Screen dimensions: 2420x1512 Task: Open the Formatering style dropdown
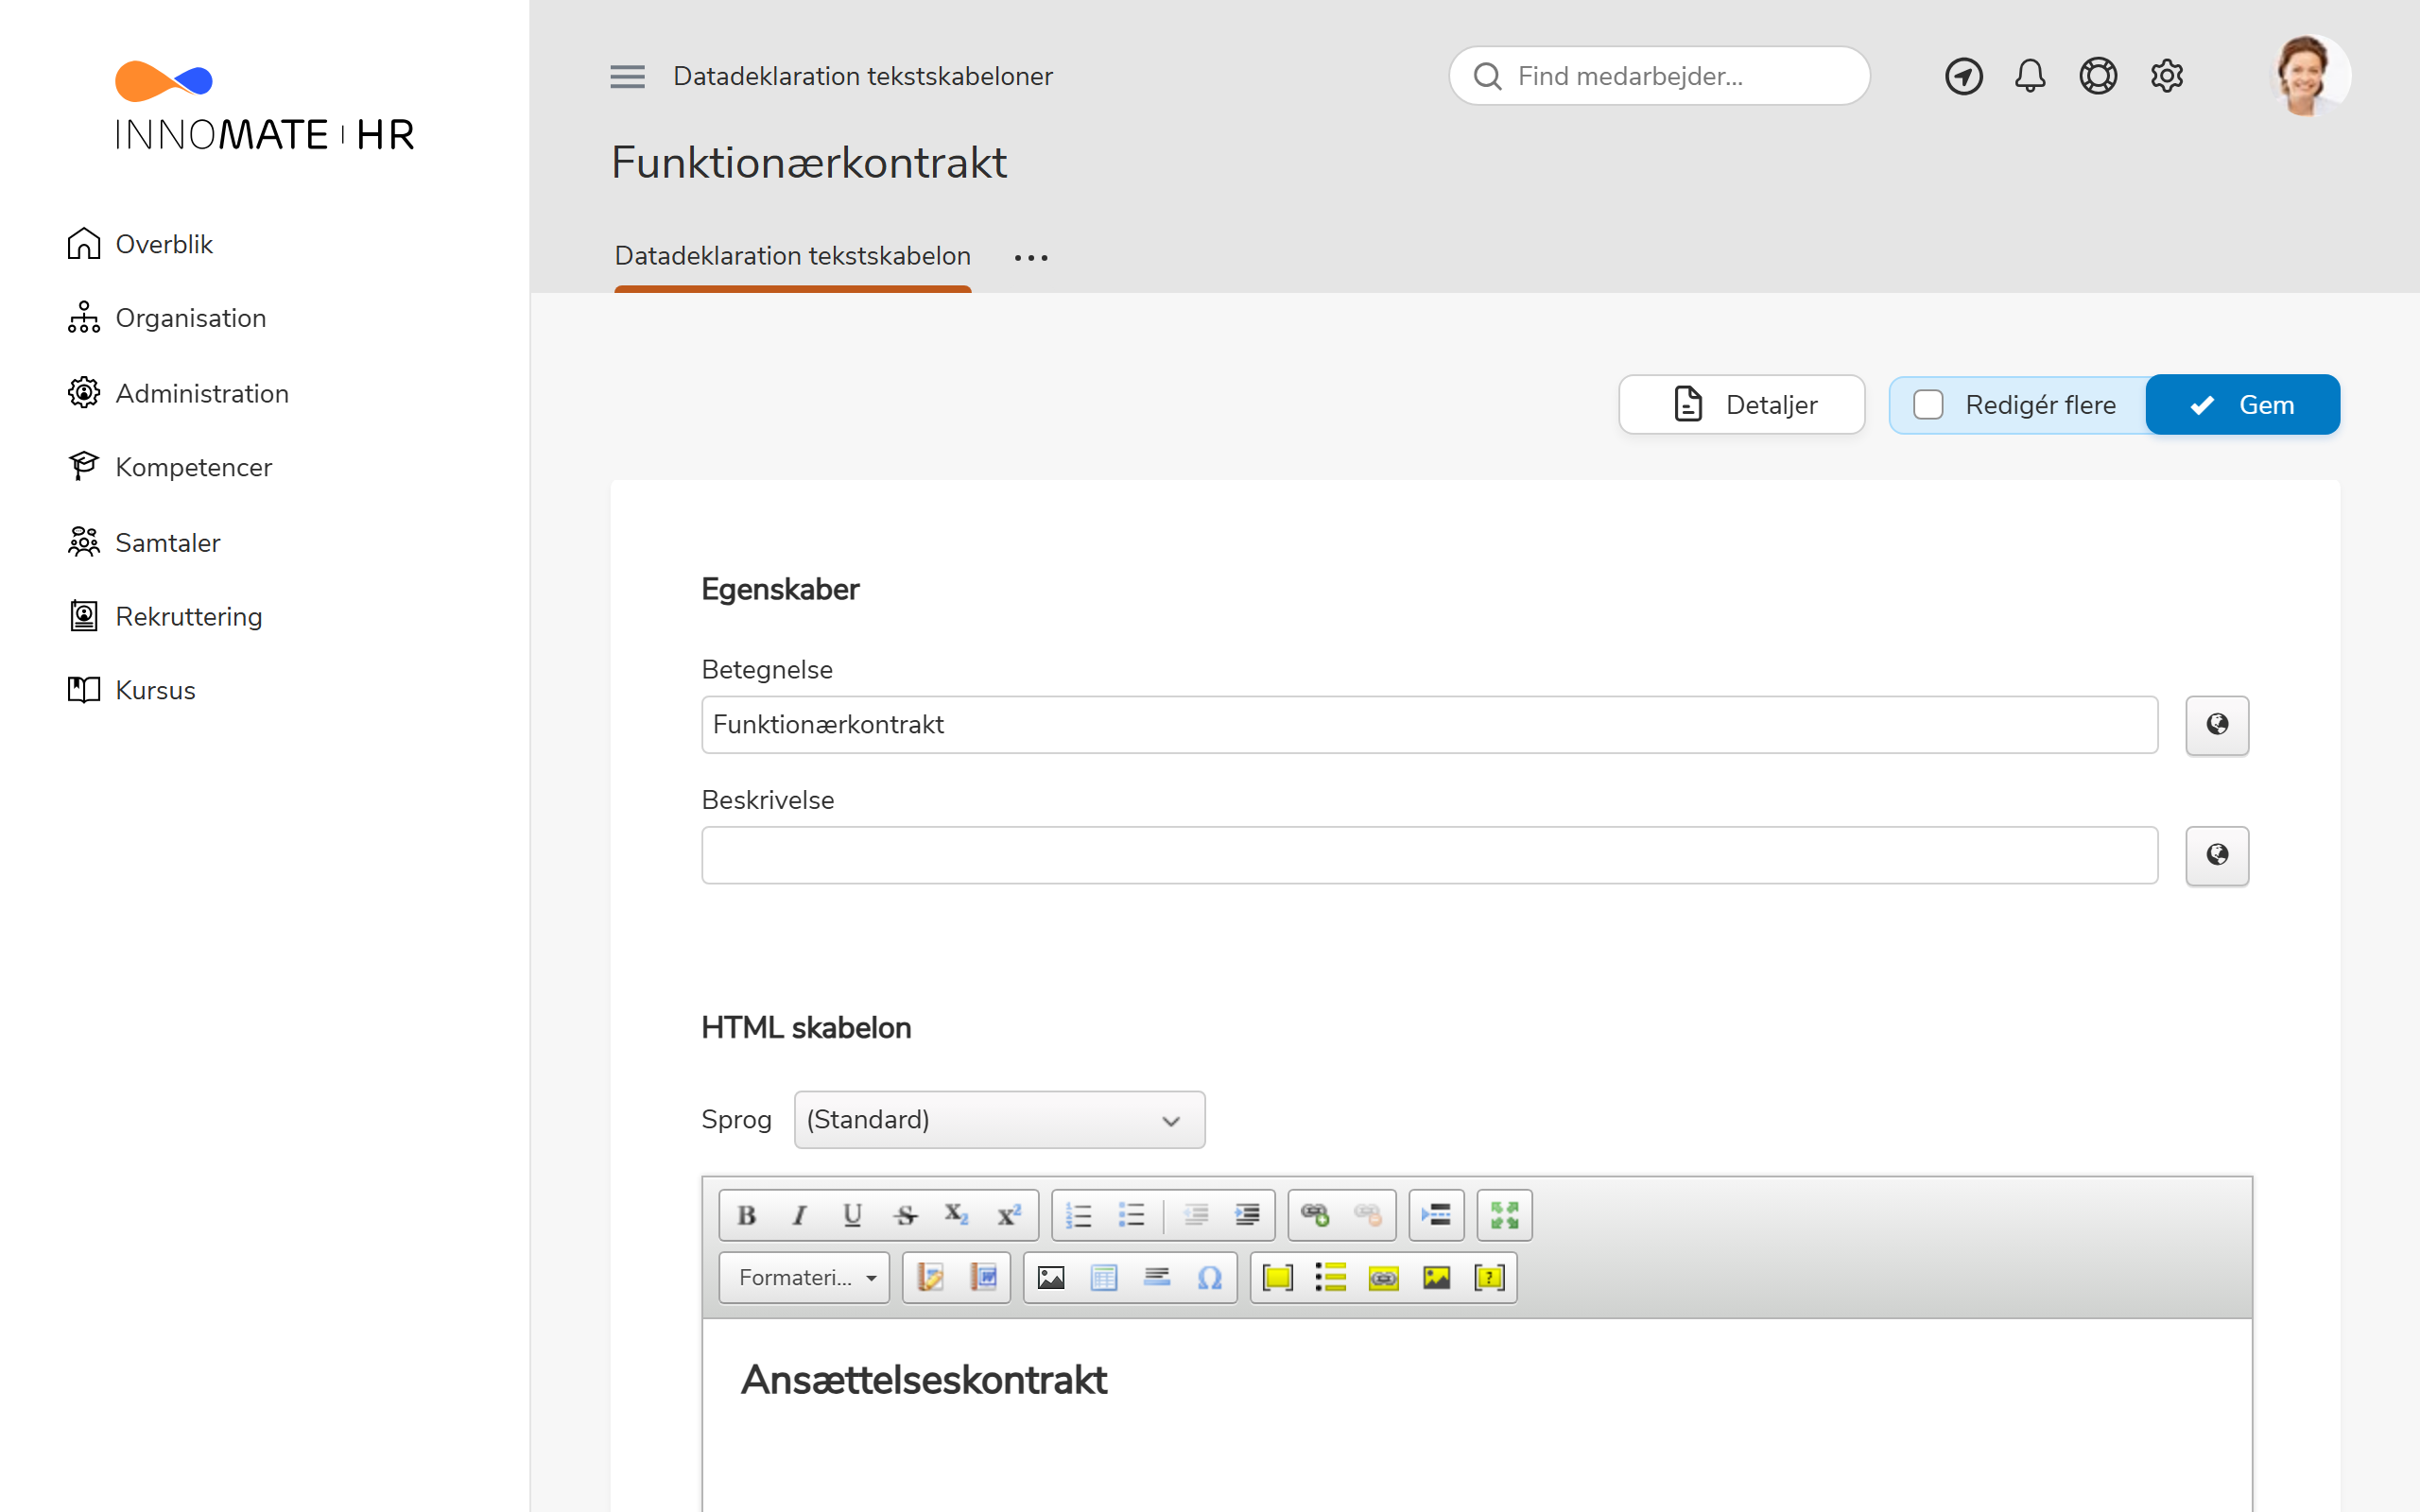tap(804, 1277)
